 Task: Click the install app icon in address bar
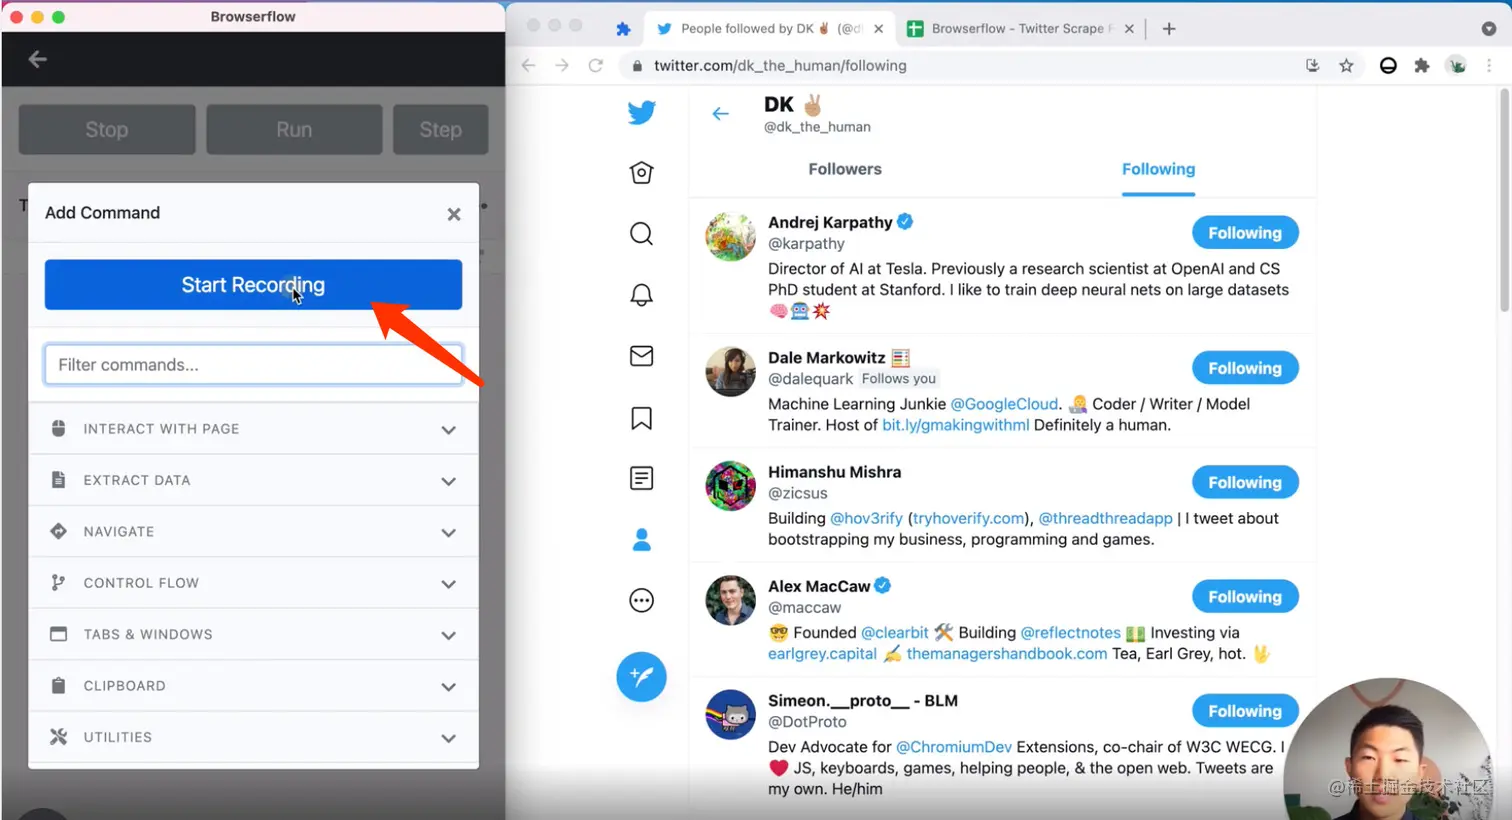point(1313,65)
